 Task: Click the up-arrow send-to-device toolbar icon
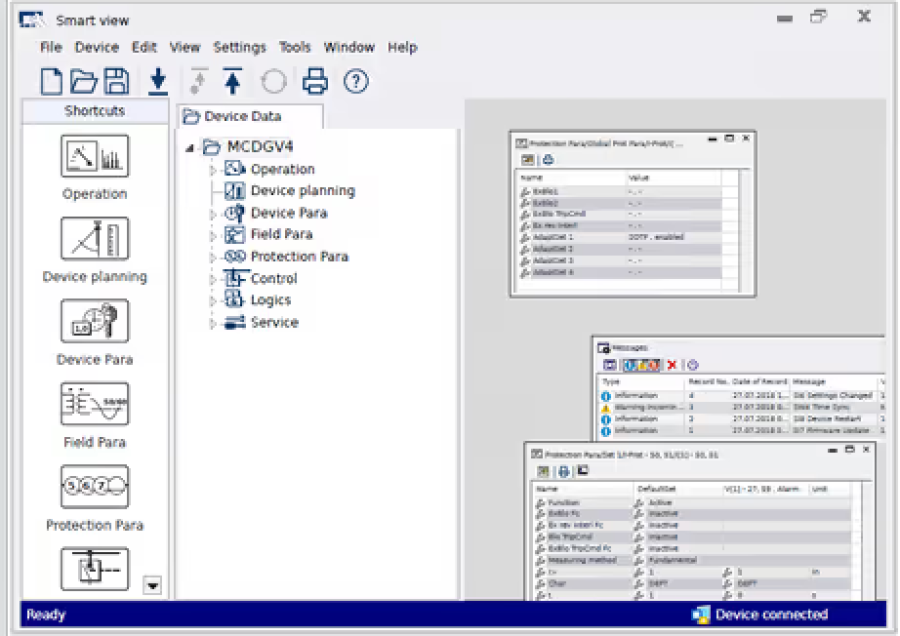[x=232, y=81]
